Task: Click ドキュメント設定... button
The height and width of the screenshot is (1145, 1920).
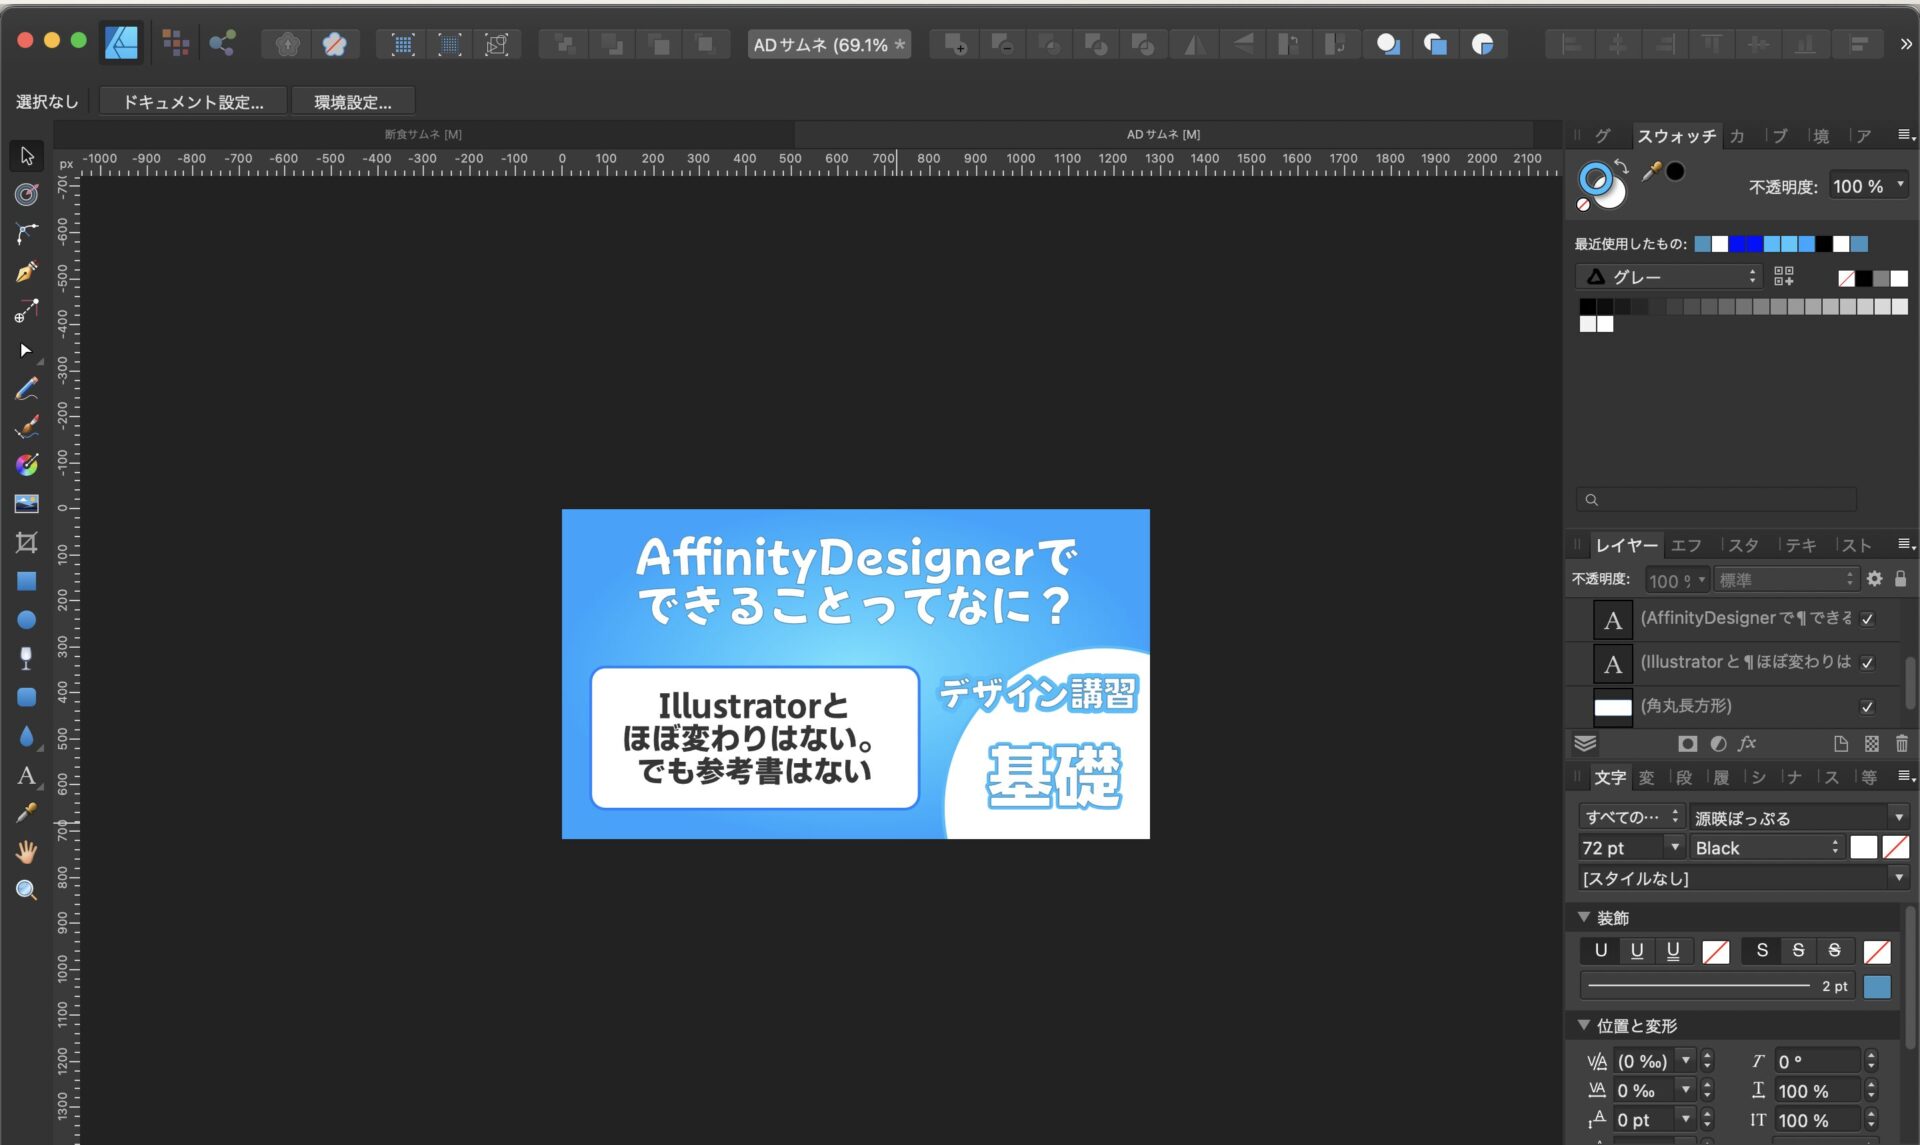Action: pos(193,101)
